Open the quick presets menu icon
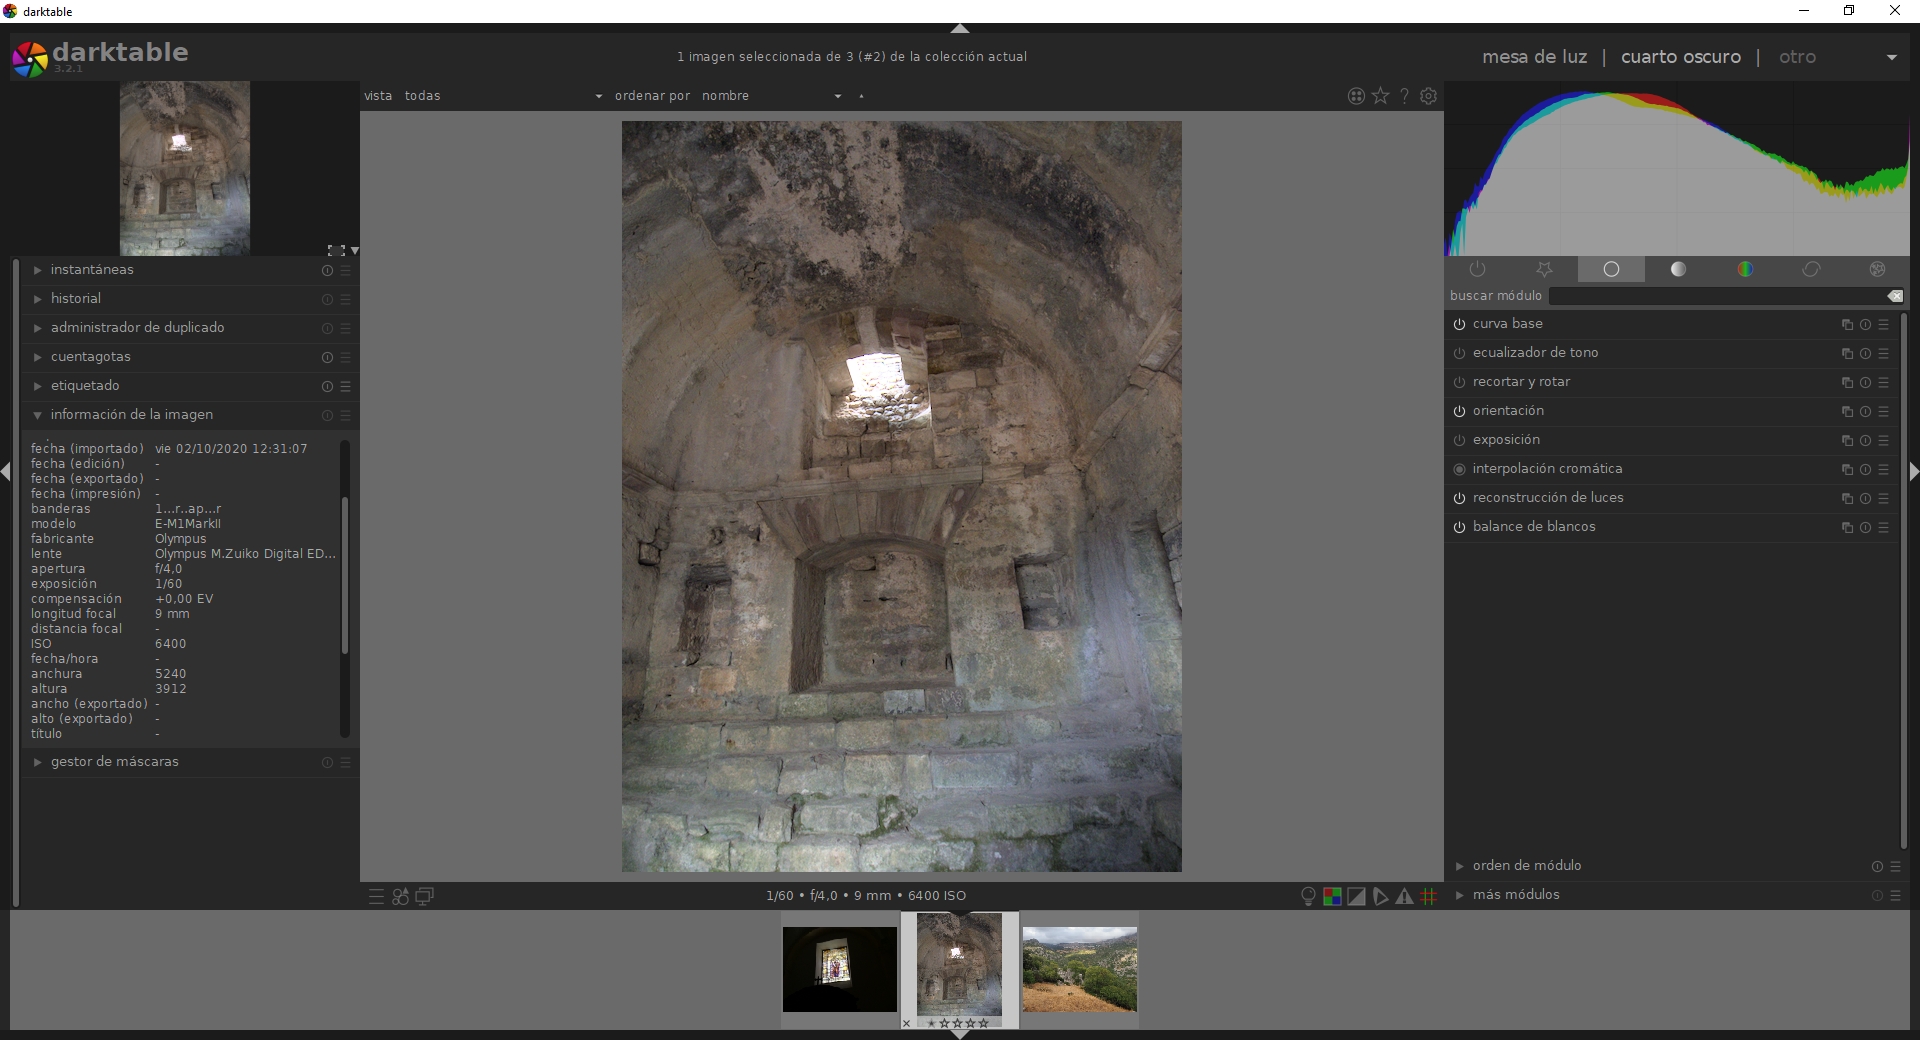The width and height of the screenshot is (1920, 1040). [x=376, y=897]
